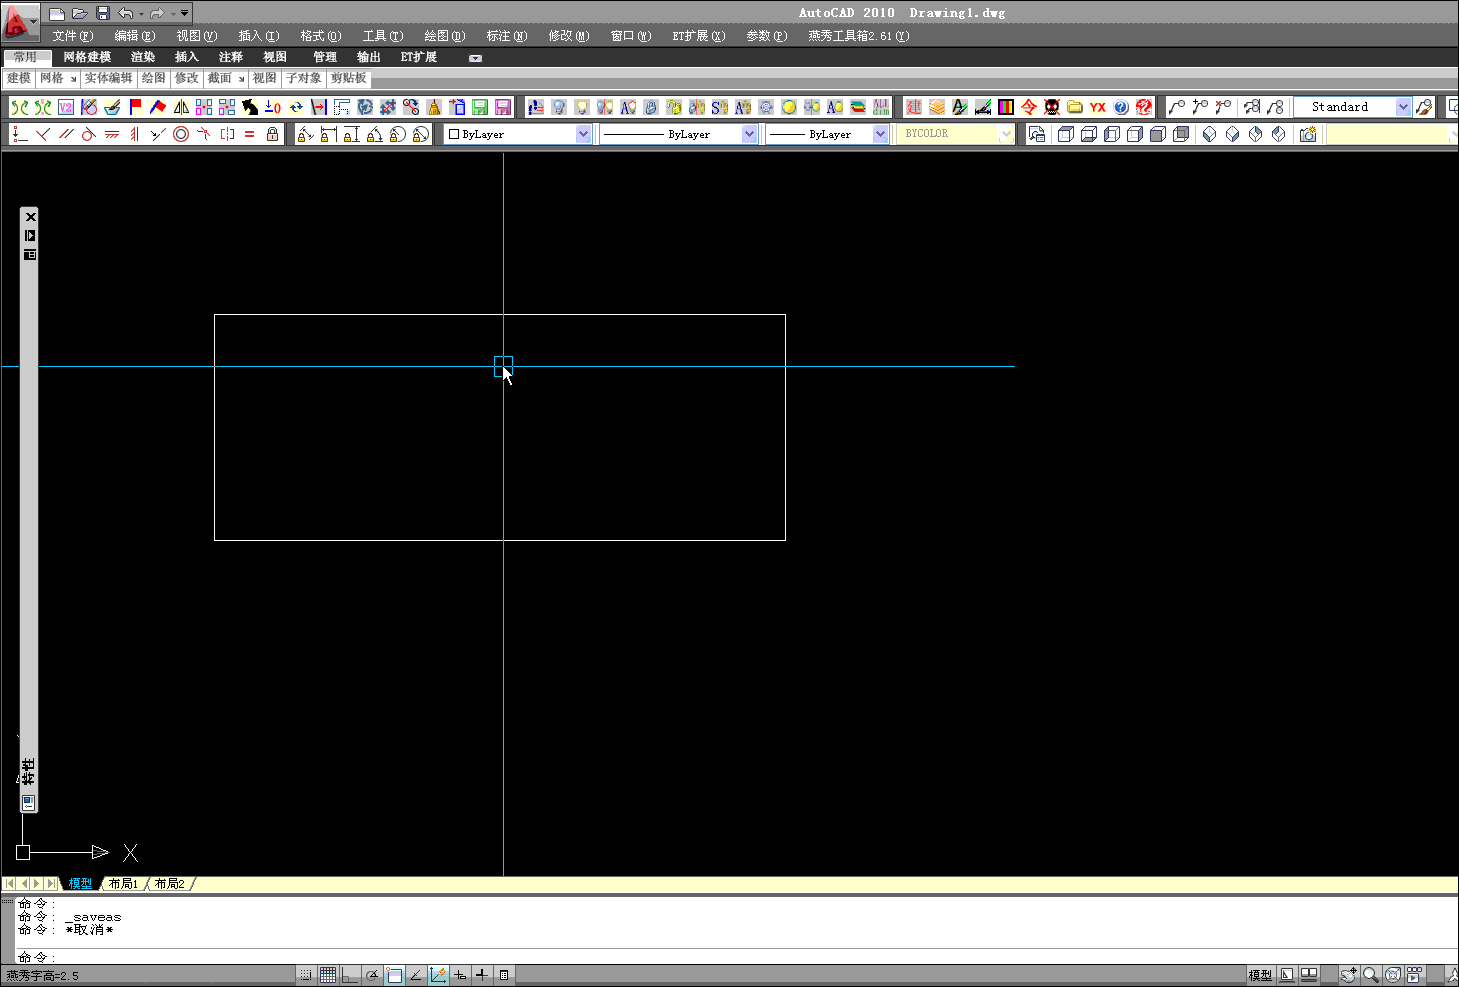Open the ribbon minimize dropdown button

pyautogui.click(x=475, y=58)
